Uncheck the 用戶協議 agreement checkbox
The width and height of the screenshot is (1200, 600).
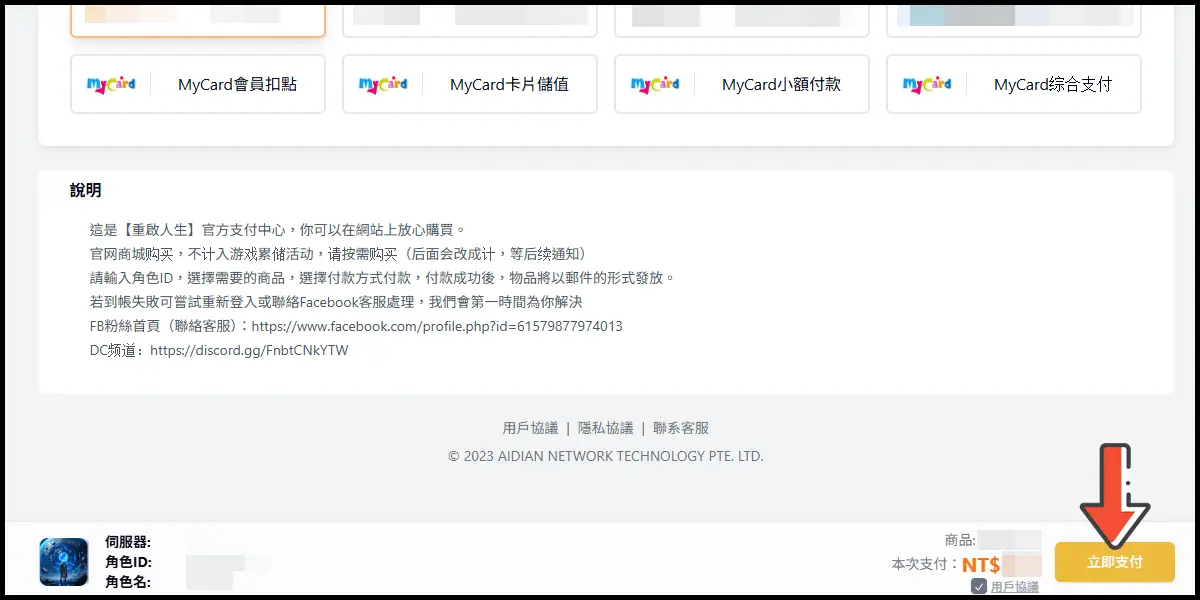[979, 586]
